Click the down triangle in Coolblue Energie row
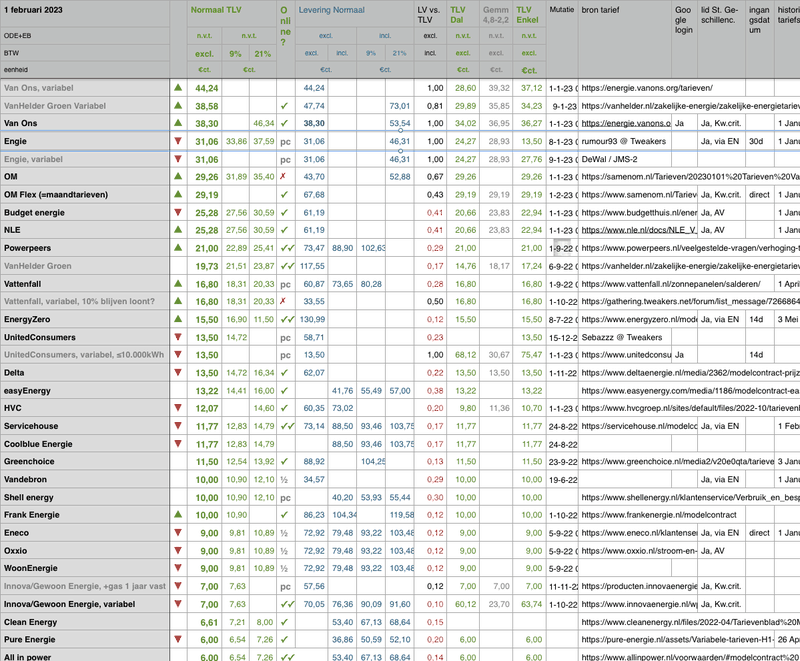 coord(178,443)
